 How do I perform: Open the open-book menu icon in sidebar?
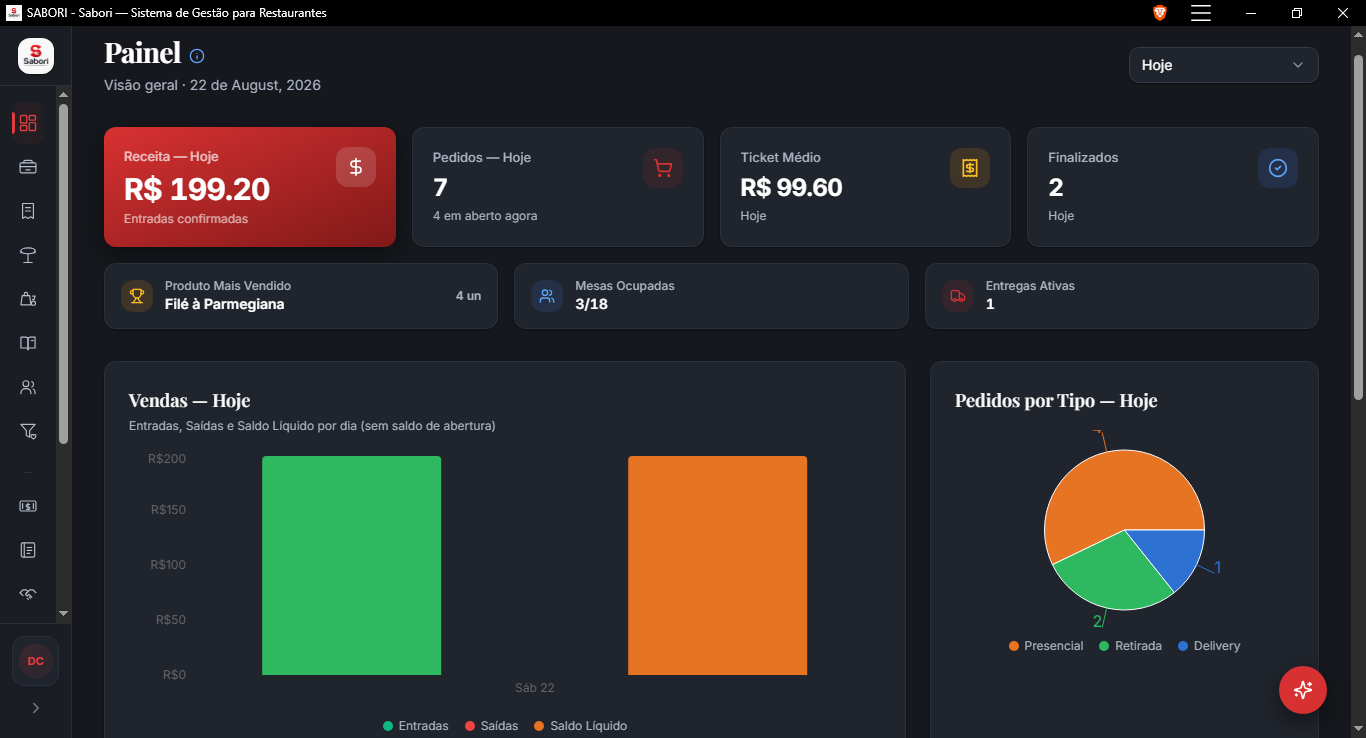[x=28, y=343]
